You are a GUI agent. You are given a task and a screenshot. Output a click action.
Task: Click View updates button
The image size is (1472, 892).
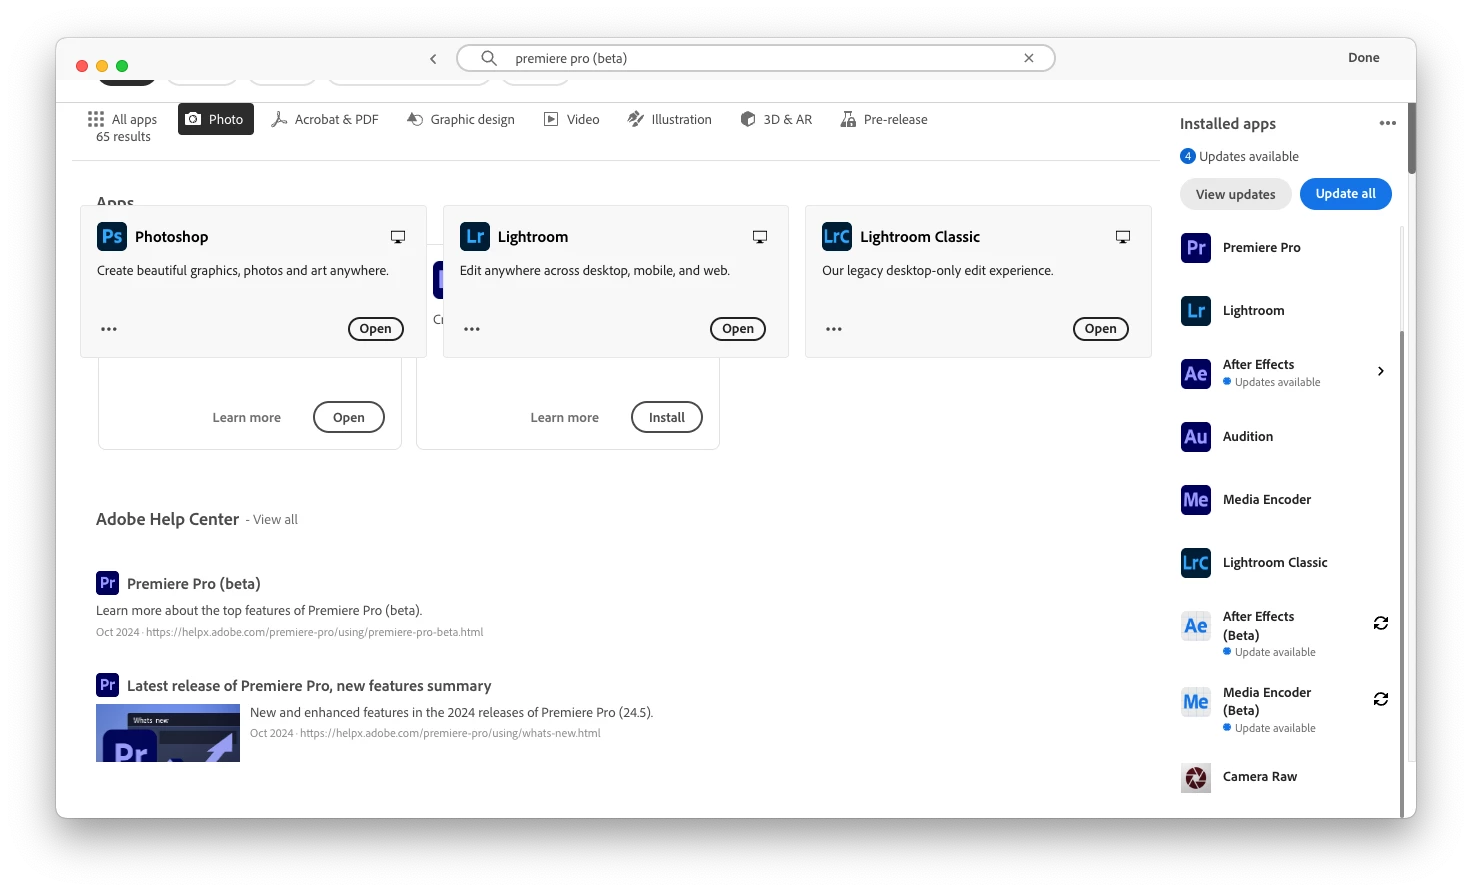click(x=1236, y=194)
